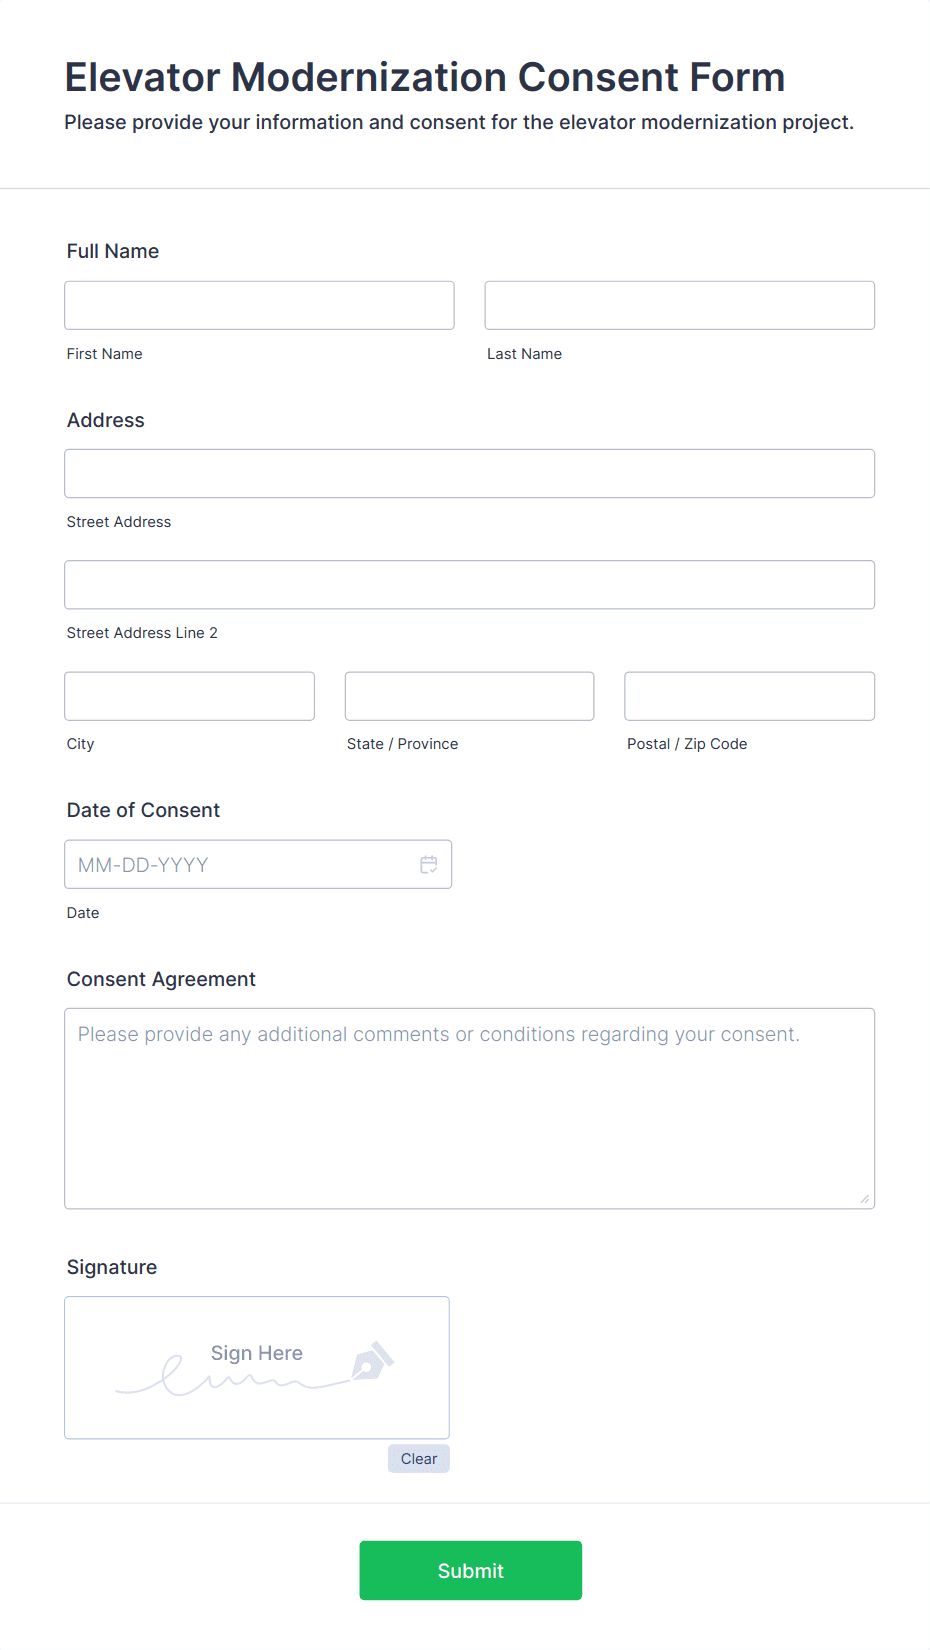Click inside the Last Name field
This screenshot has height=1650, width=930.
click(679, 305)
